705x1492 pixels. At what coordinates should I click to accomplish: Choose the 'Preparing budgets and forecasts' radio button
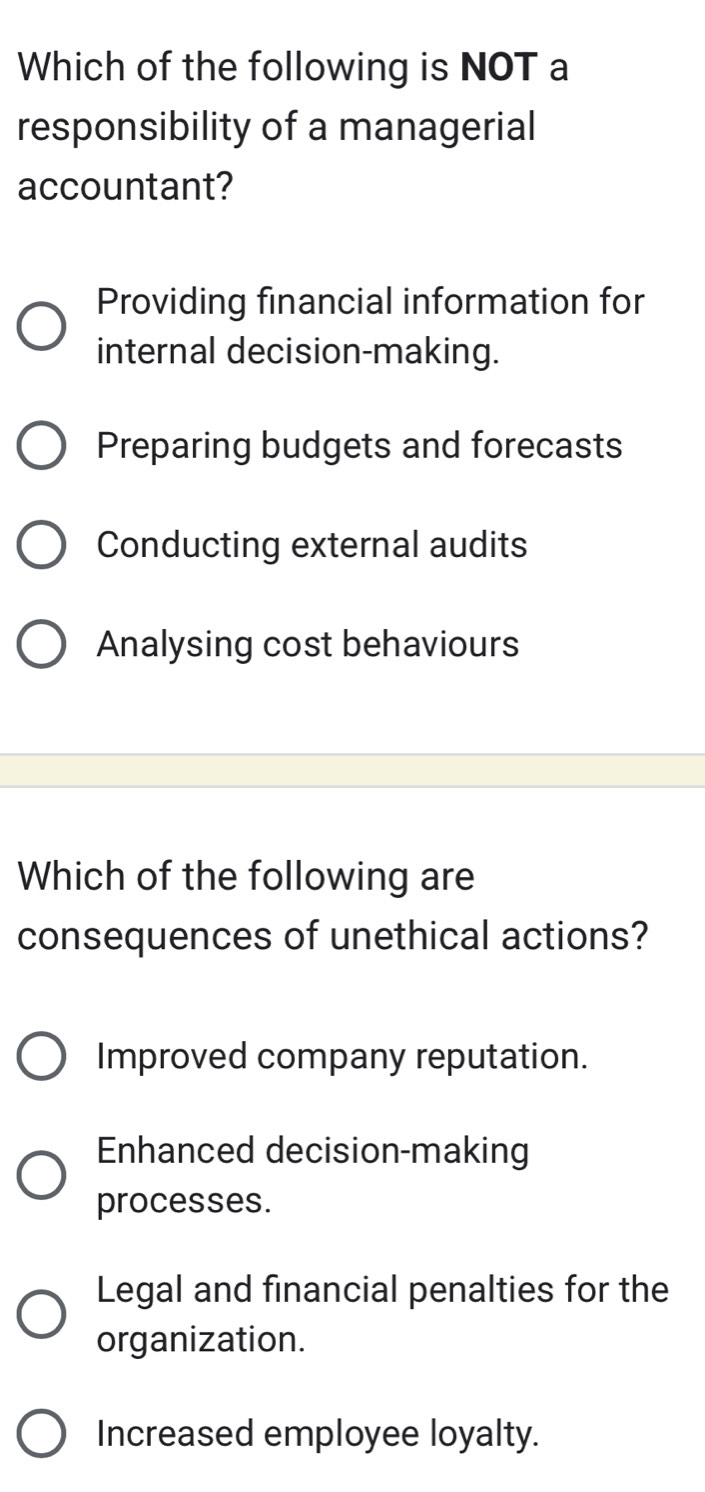click(x=42, y=446)
